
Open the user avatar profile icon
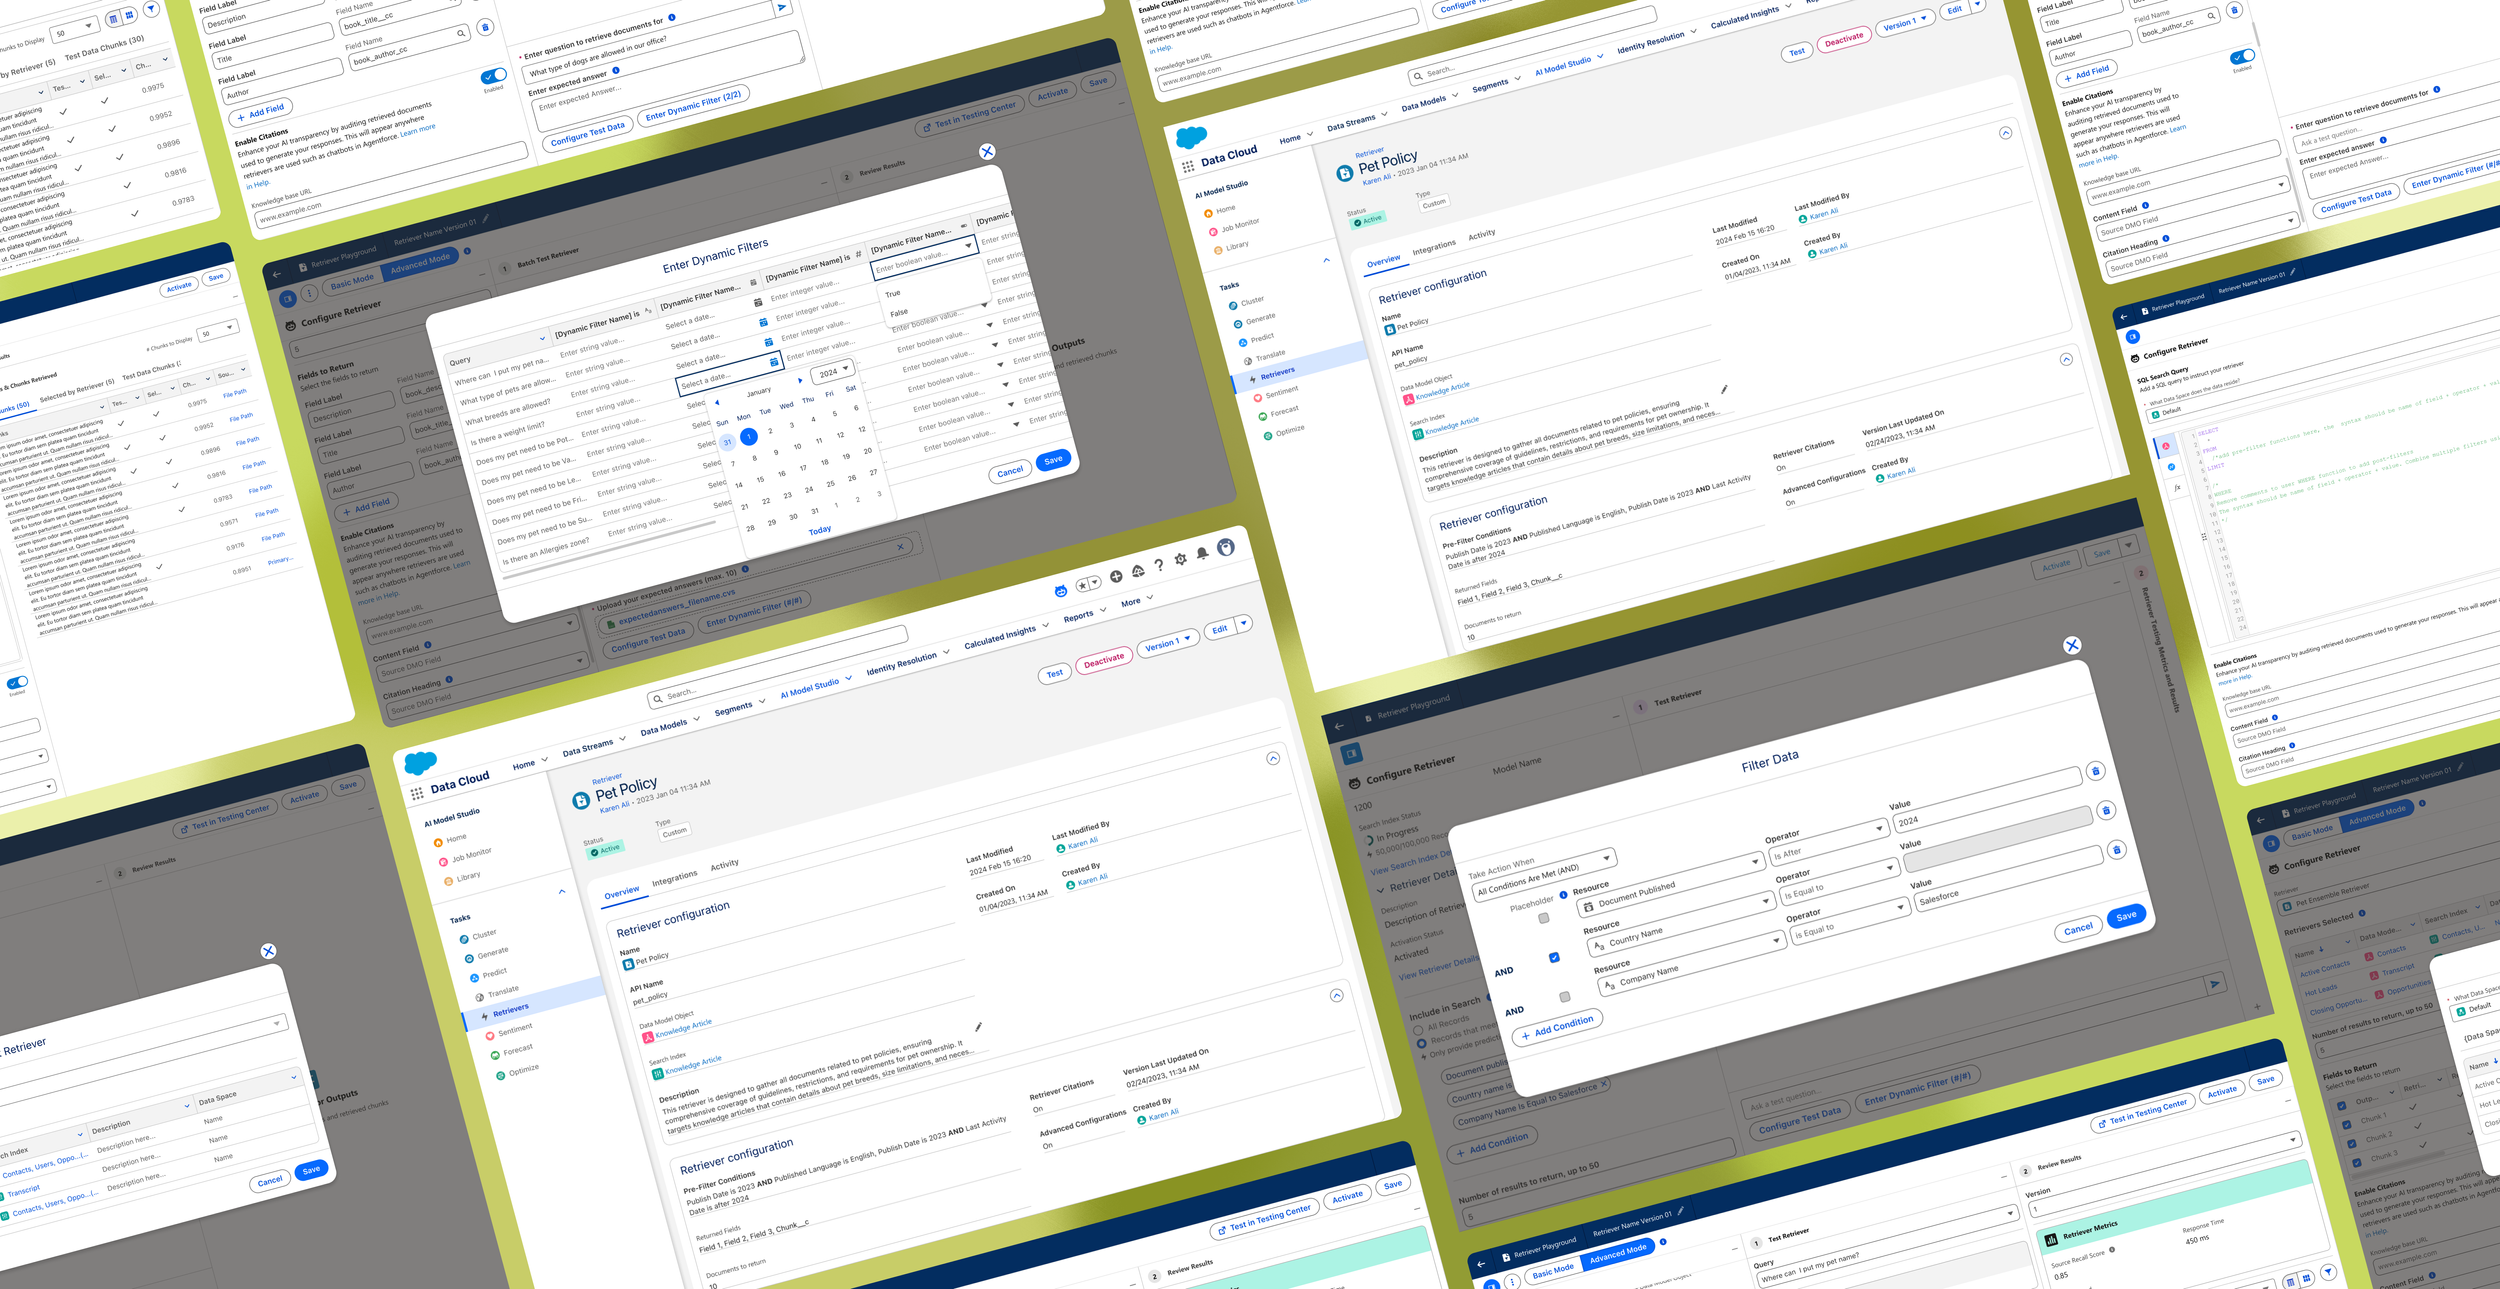click(1226, 547)
